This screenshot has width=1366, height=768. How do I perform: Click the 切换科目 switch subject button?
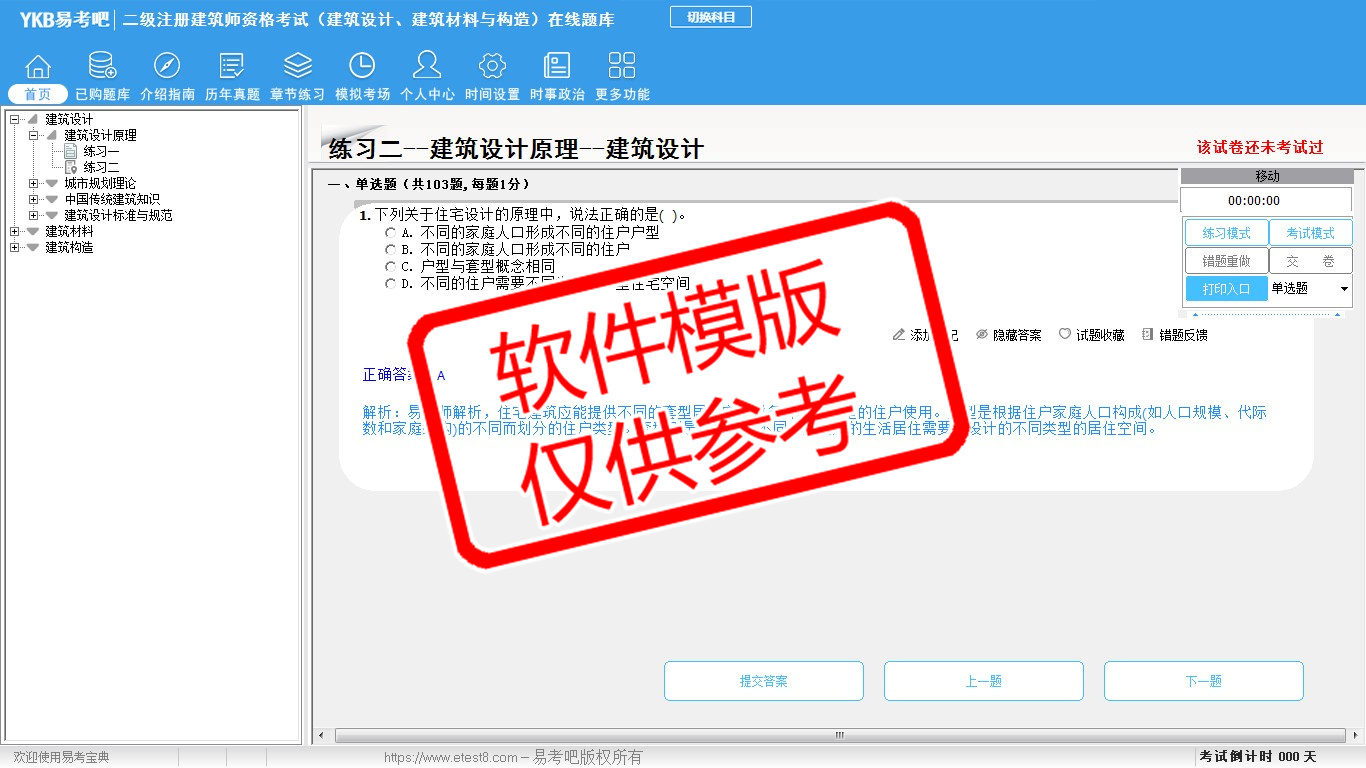point(711,17)
